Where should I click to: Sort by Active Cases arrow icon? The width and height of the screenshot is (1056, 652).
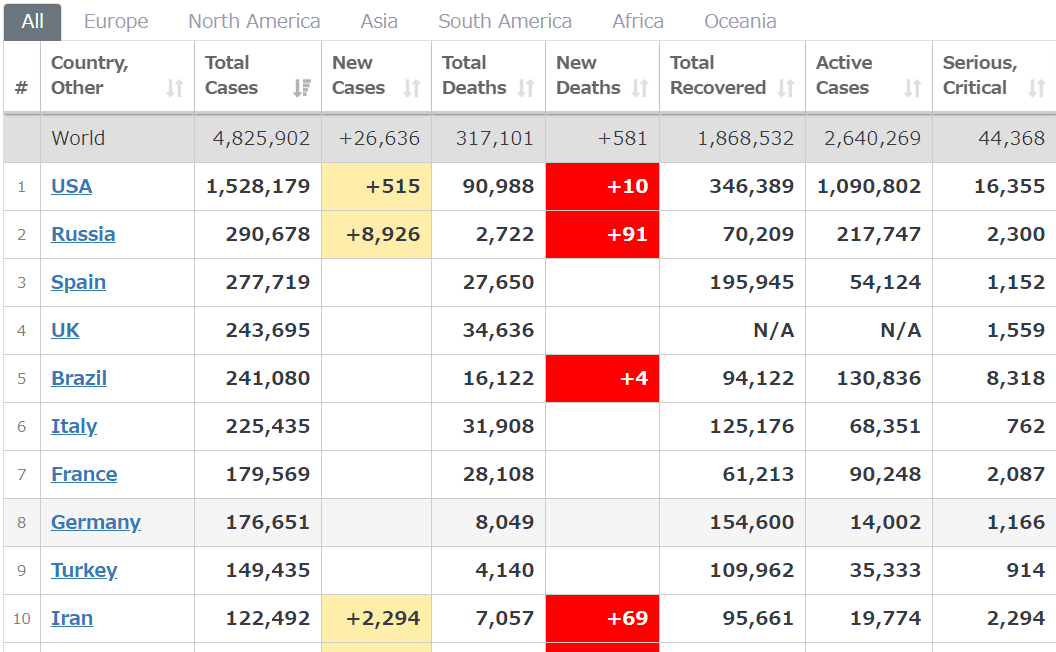913,88
